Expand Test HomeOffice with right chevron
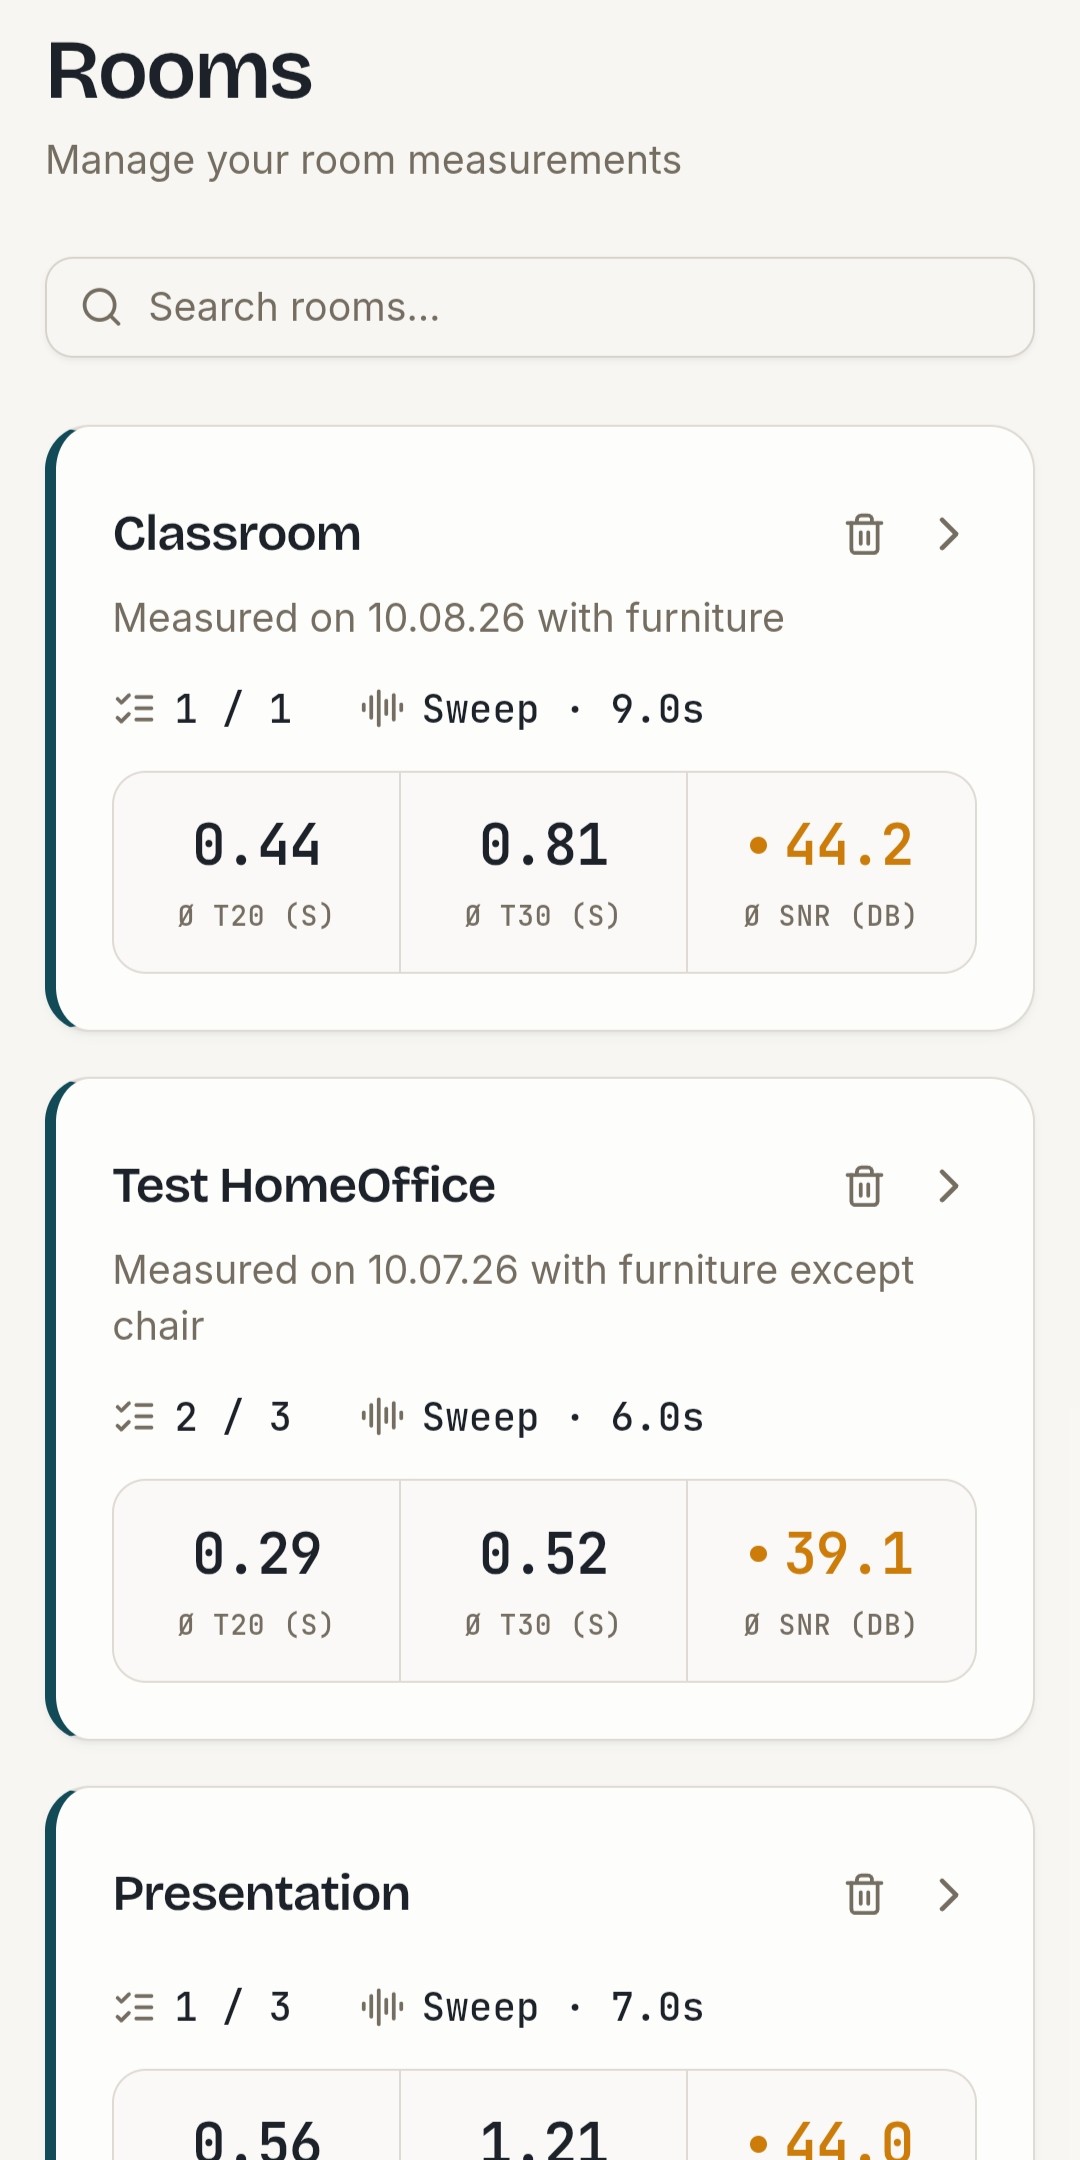Image resolution: width=1080 pixels, height=2160 pixels. pyautogui.click(x=949, y=1186)
